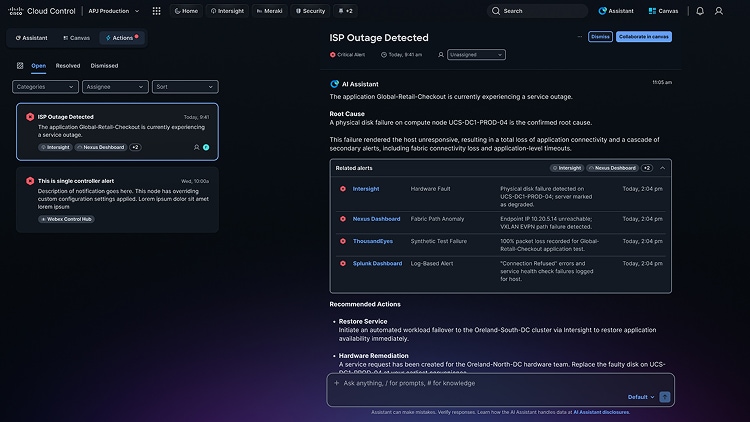The image size is (750, 422).
Task: Open the app launcher grid icon
Action: 156,11
